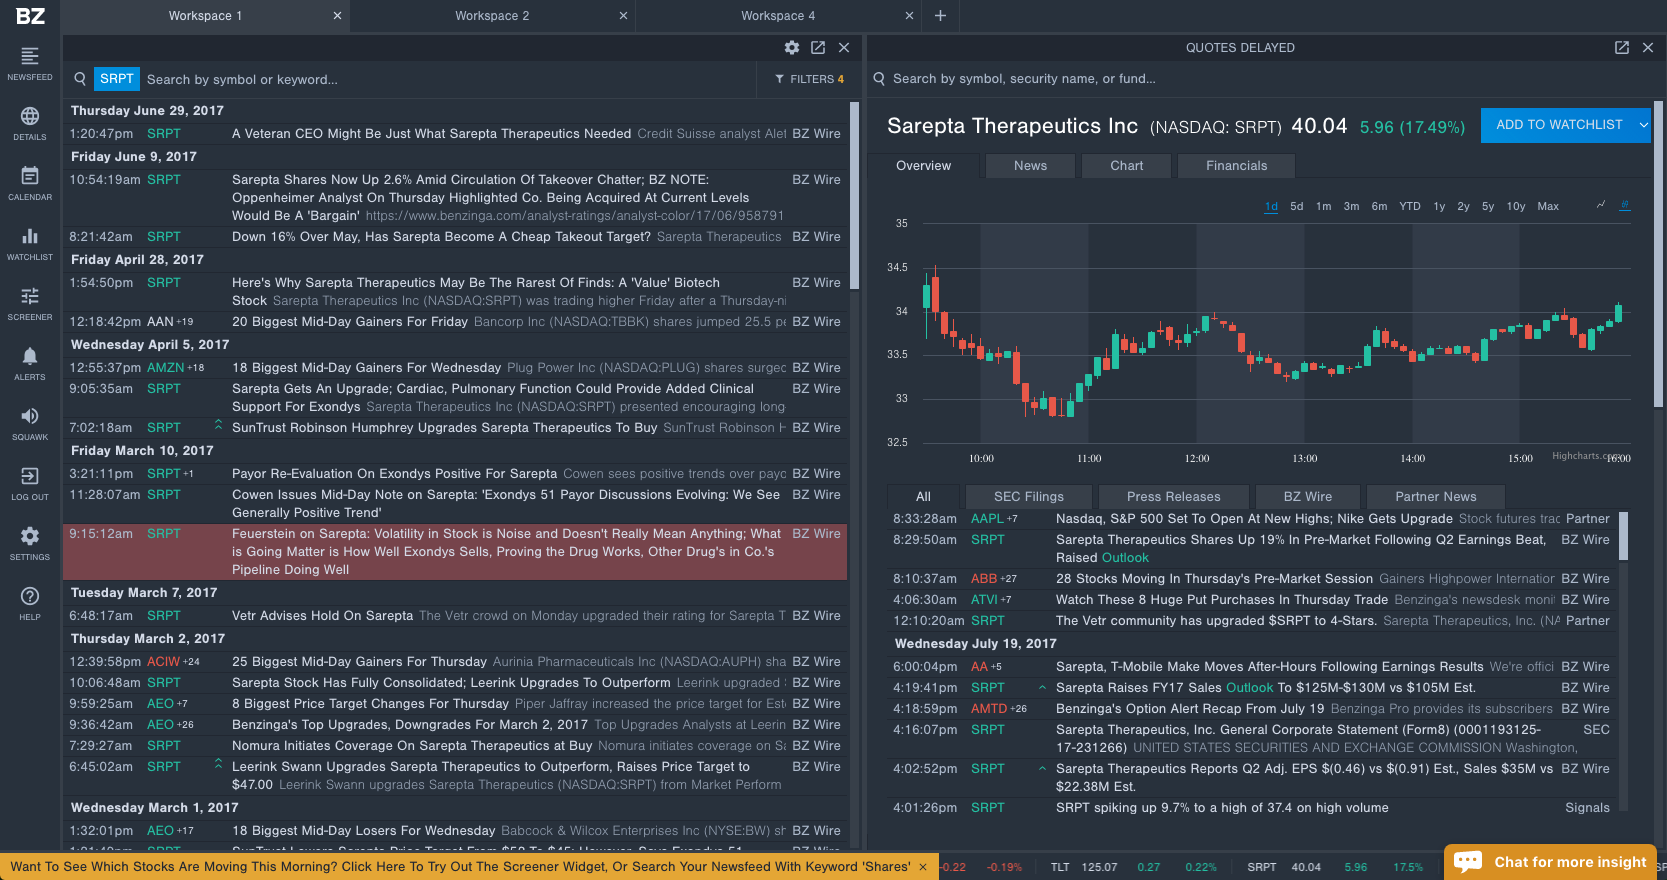
Task: Click the chat bubble icon
Action: point(1468,862)
